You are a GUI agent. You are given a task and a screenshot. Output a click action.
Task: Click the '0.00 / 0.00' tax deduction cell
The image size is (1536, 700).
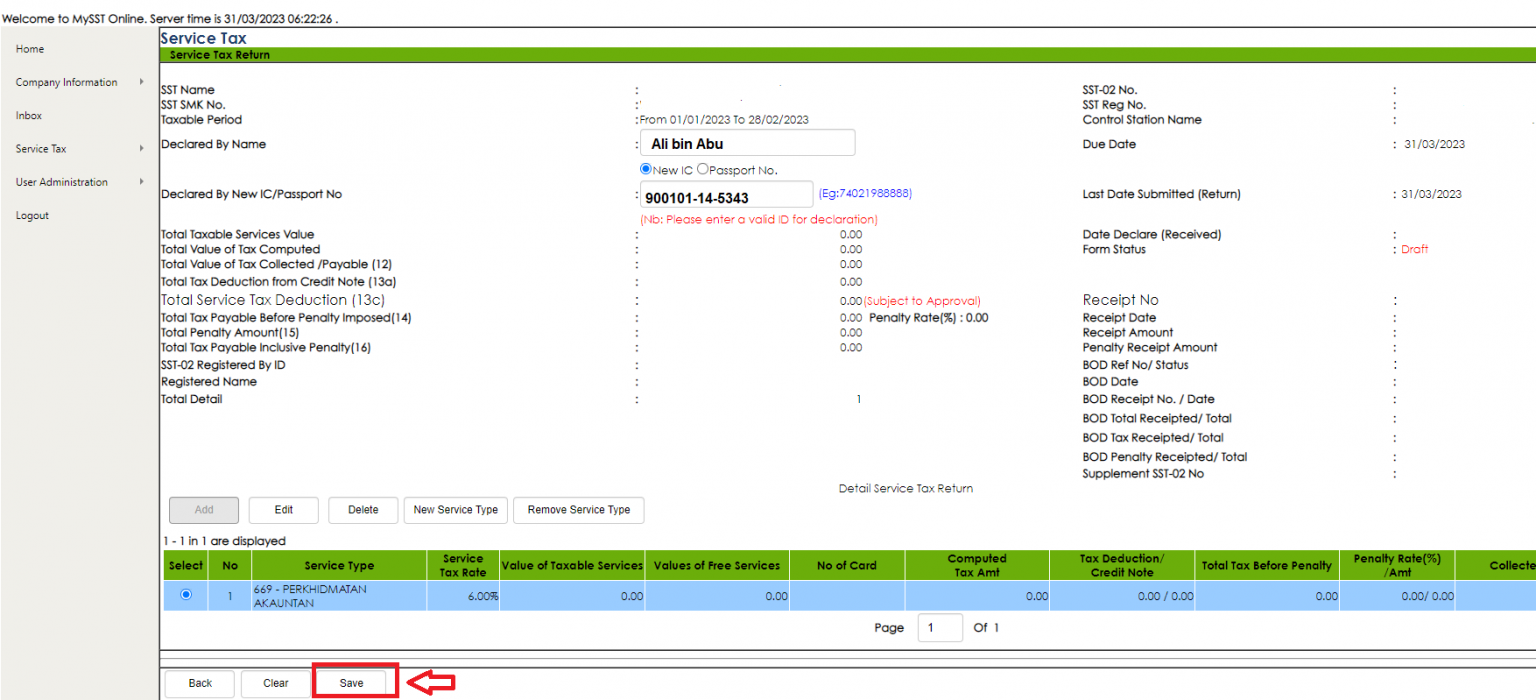click(1122, 596)
